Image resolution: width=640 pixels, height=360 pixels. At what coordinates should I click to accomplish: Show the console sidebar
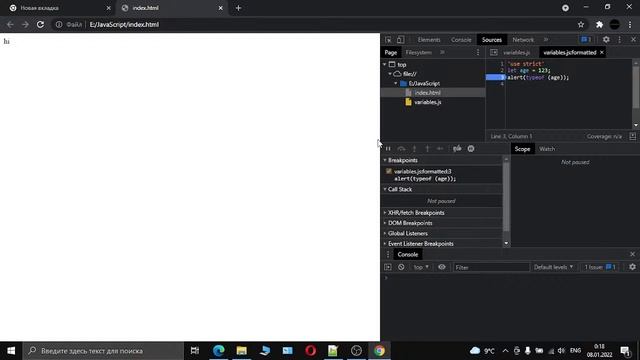tap(388, 267)
